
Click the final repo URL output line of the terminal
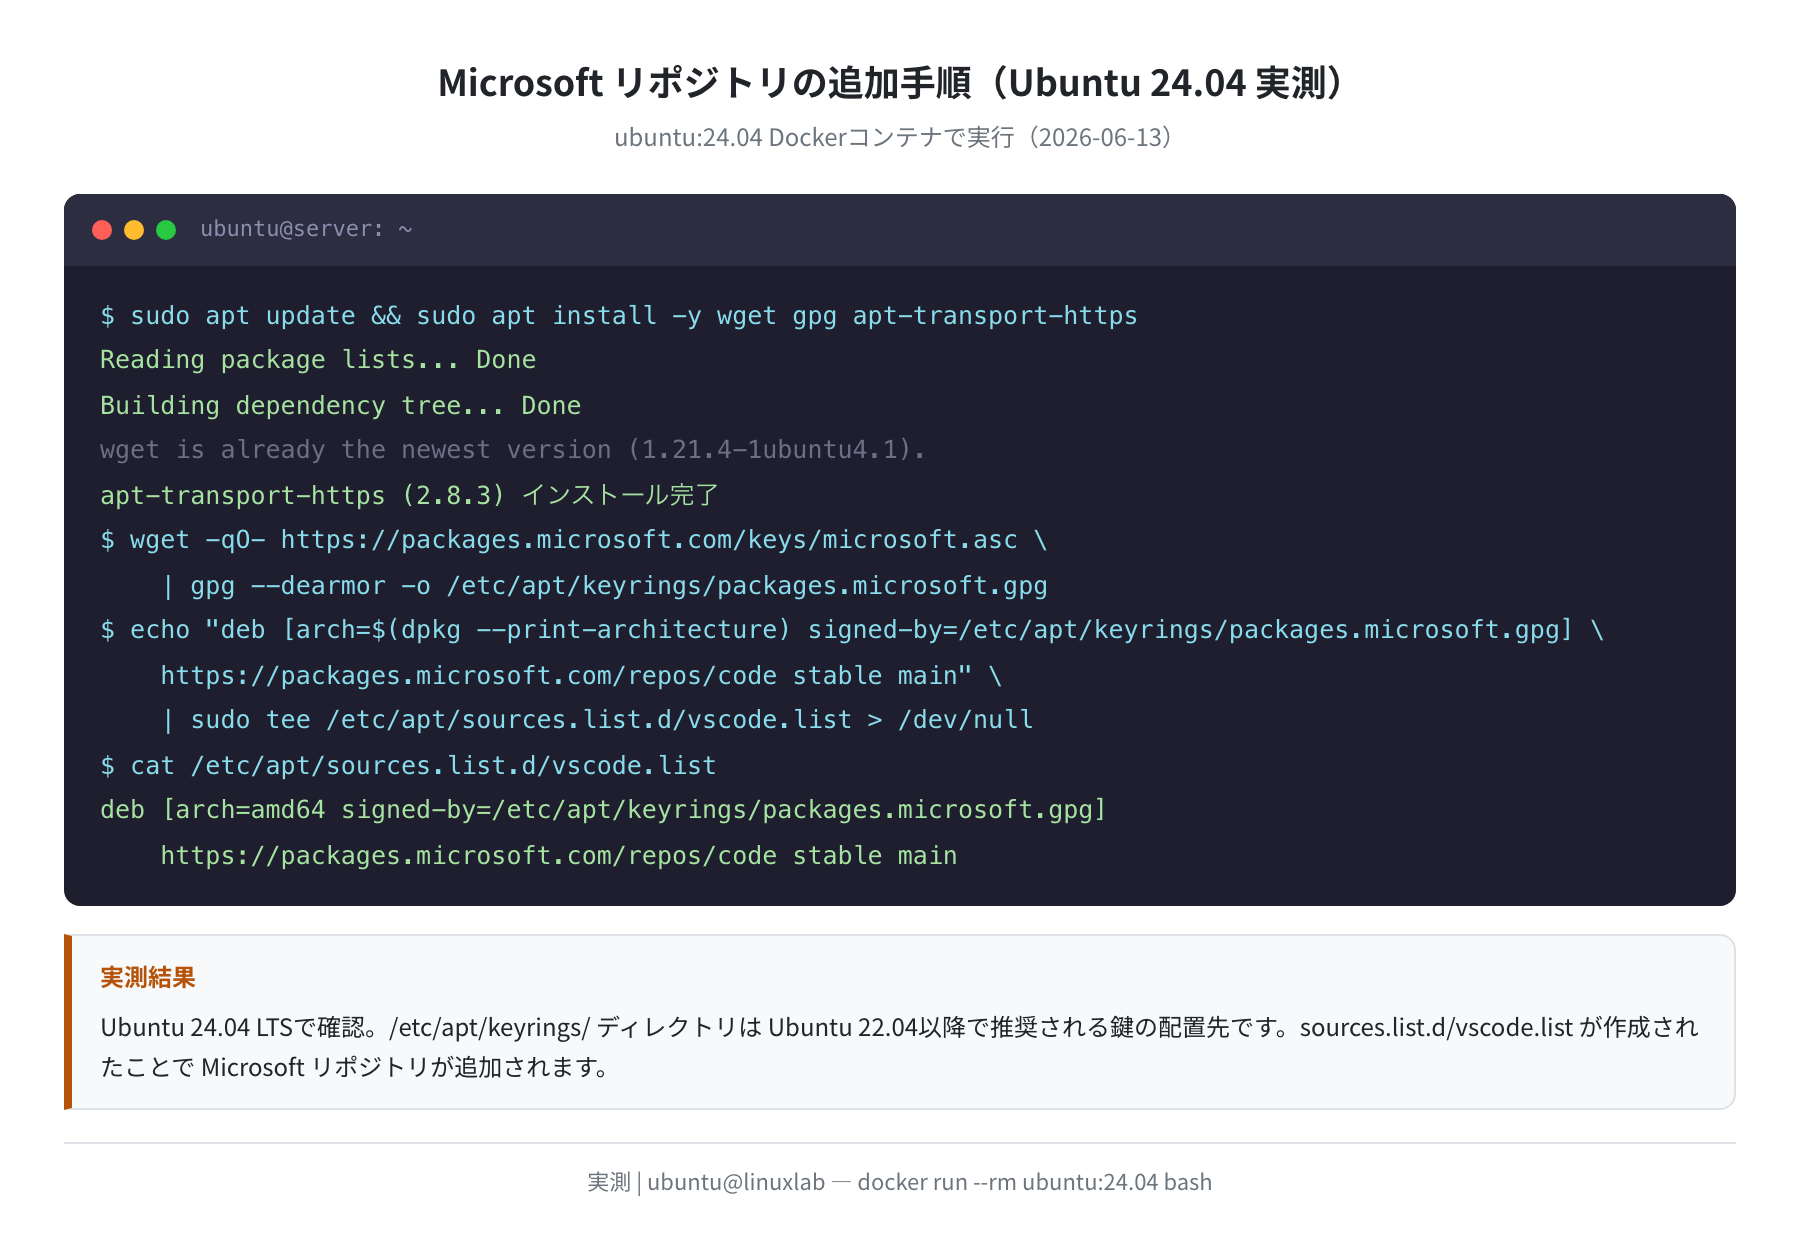pyautogui.click(x=559, y=856)
